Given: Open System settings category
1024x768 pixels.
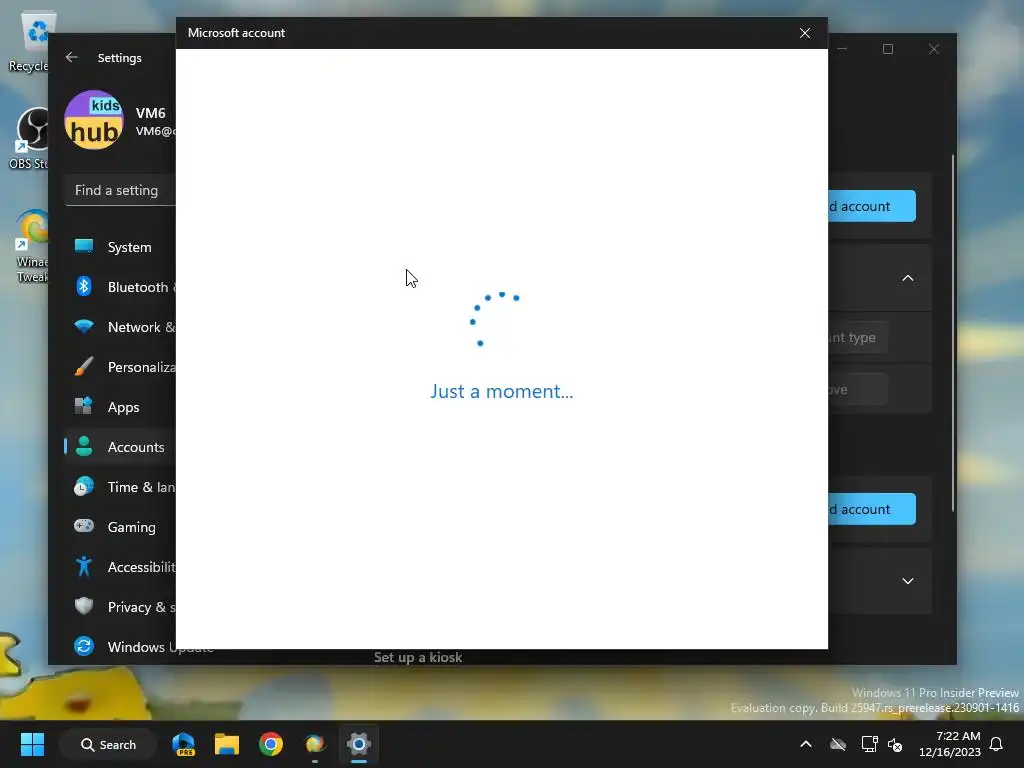Looking at the screenshot, I should (120, 248).
